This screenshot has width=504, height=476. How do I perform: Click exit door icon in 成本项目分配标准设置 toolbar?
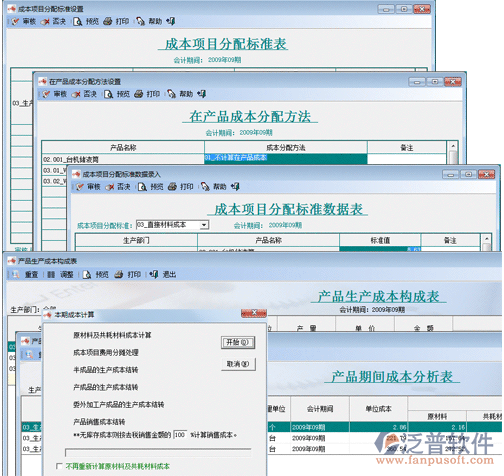[x=171, y=22]
